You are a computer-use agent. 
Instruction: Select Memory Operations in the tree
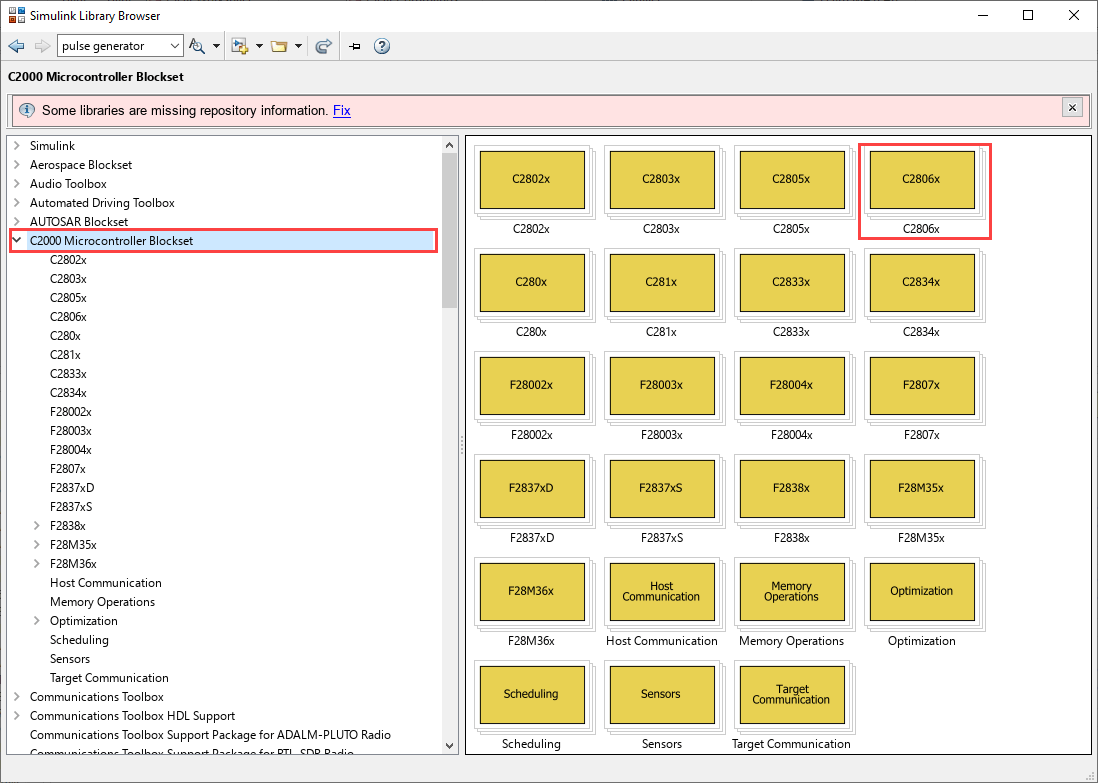click(102, 602)
